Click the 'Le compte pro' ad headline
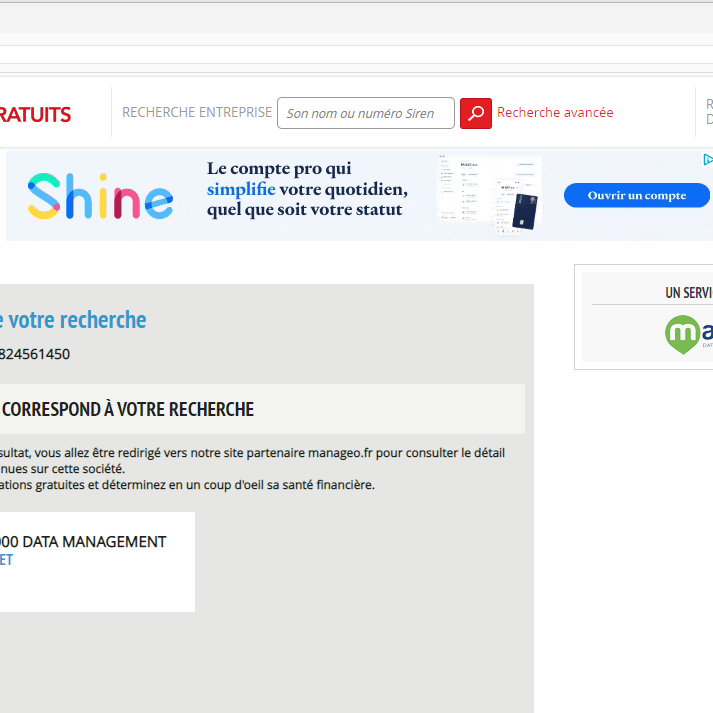 click(279, 169)
